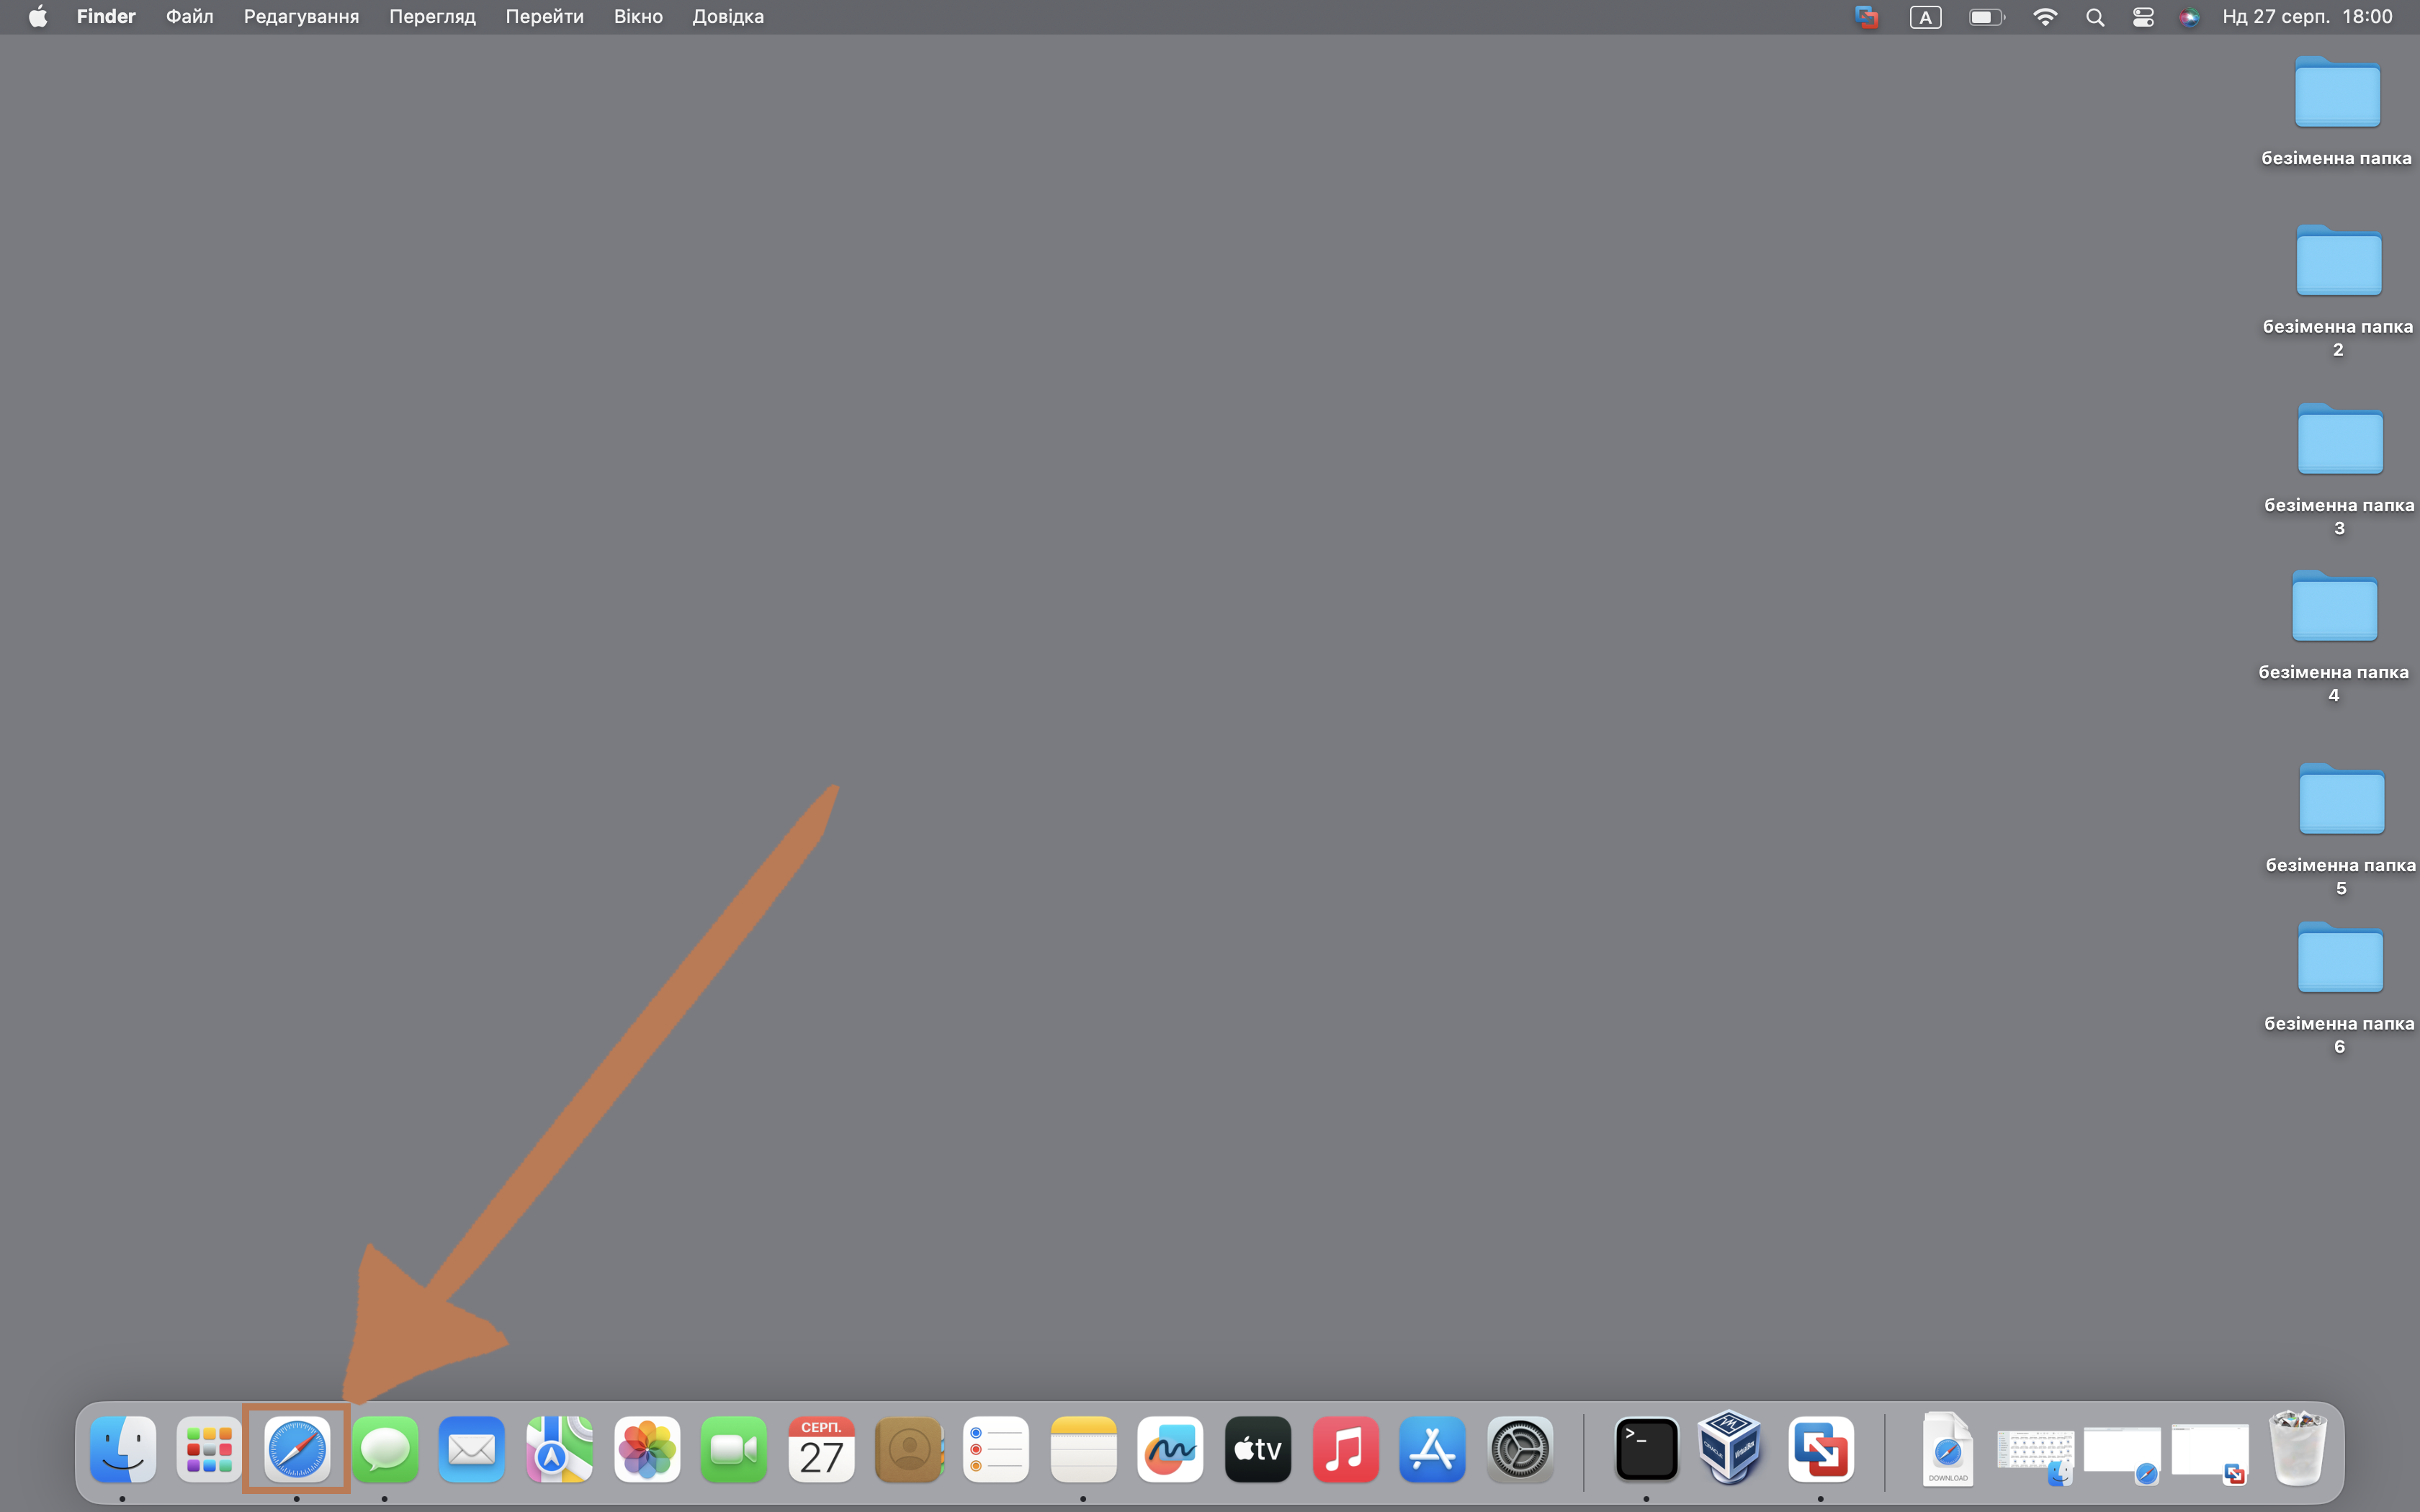Open the Messages app in the Dock
Viewport: 2420px width, 1512px height.
point(385,1449)
